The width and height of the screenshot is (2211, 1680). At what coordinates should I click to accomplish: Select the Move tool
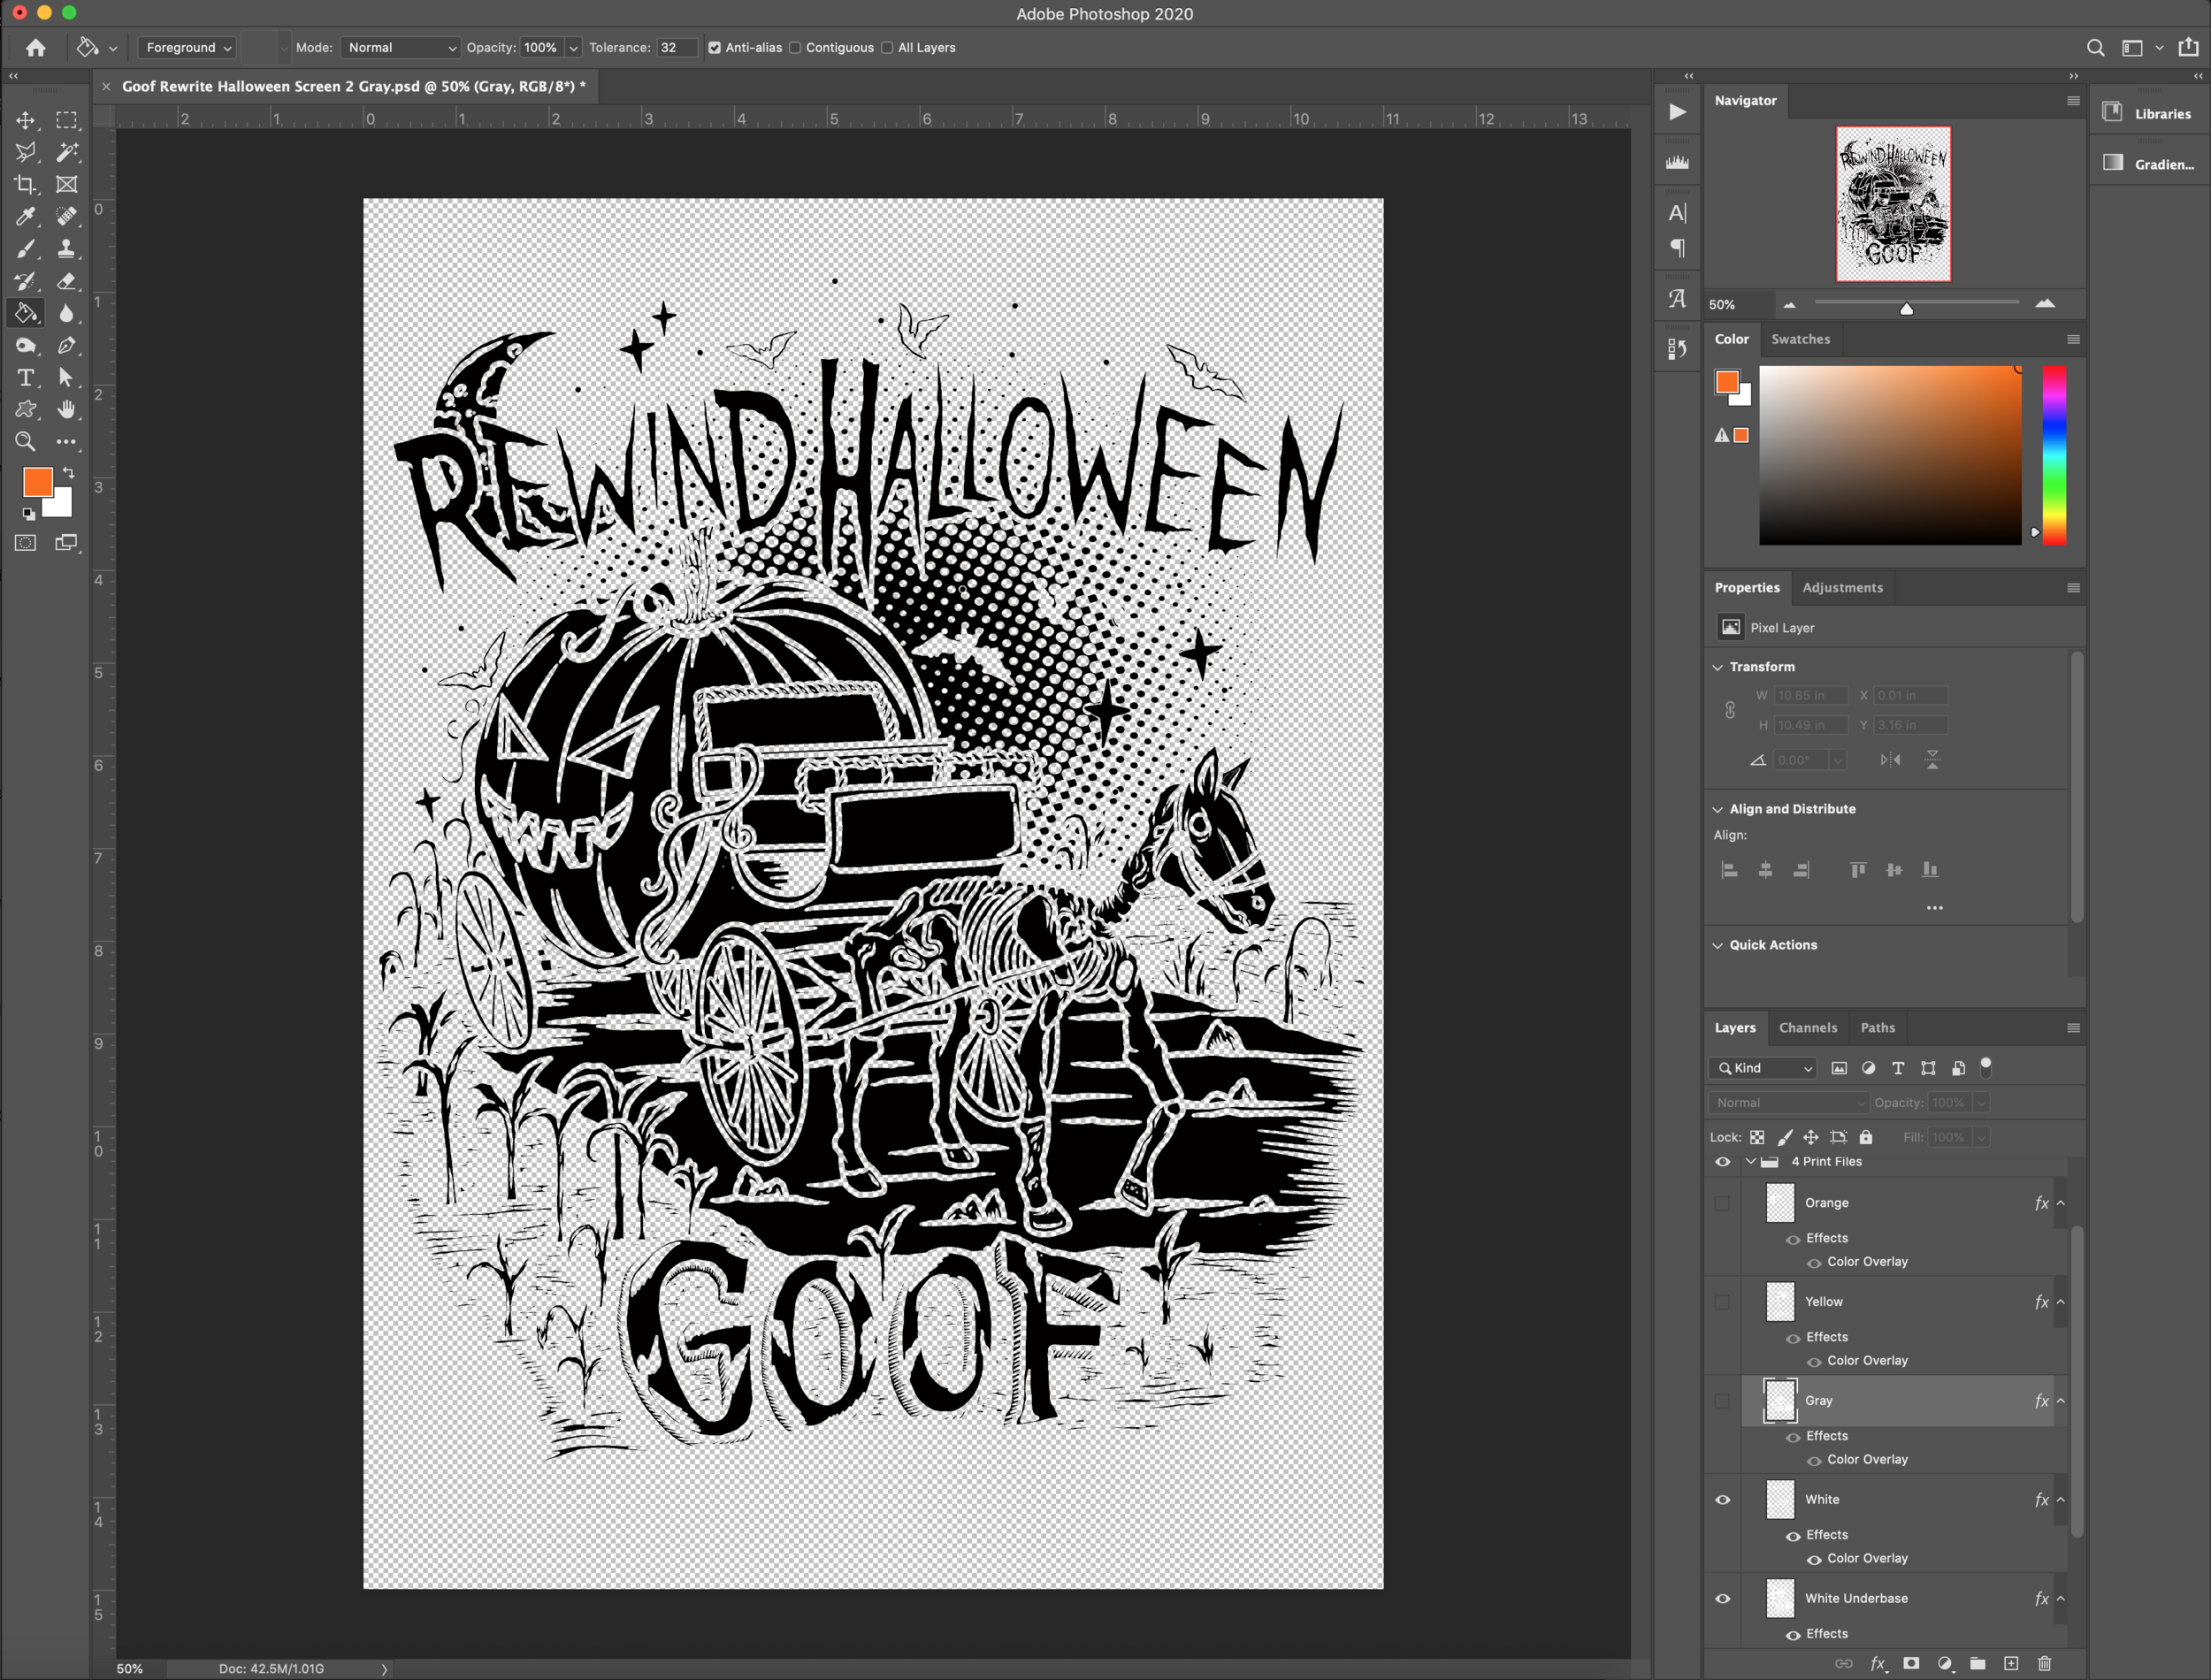point(26,120)
